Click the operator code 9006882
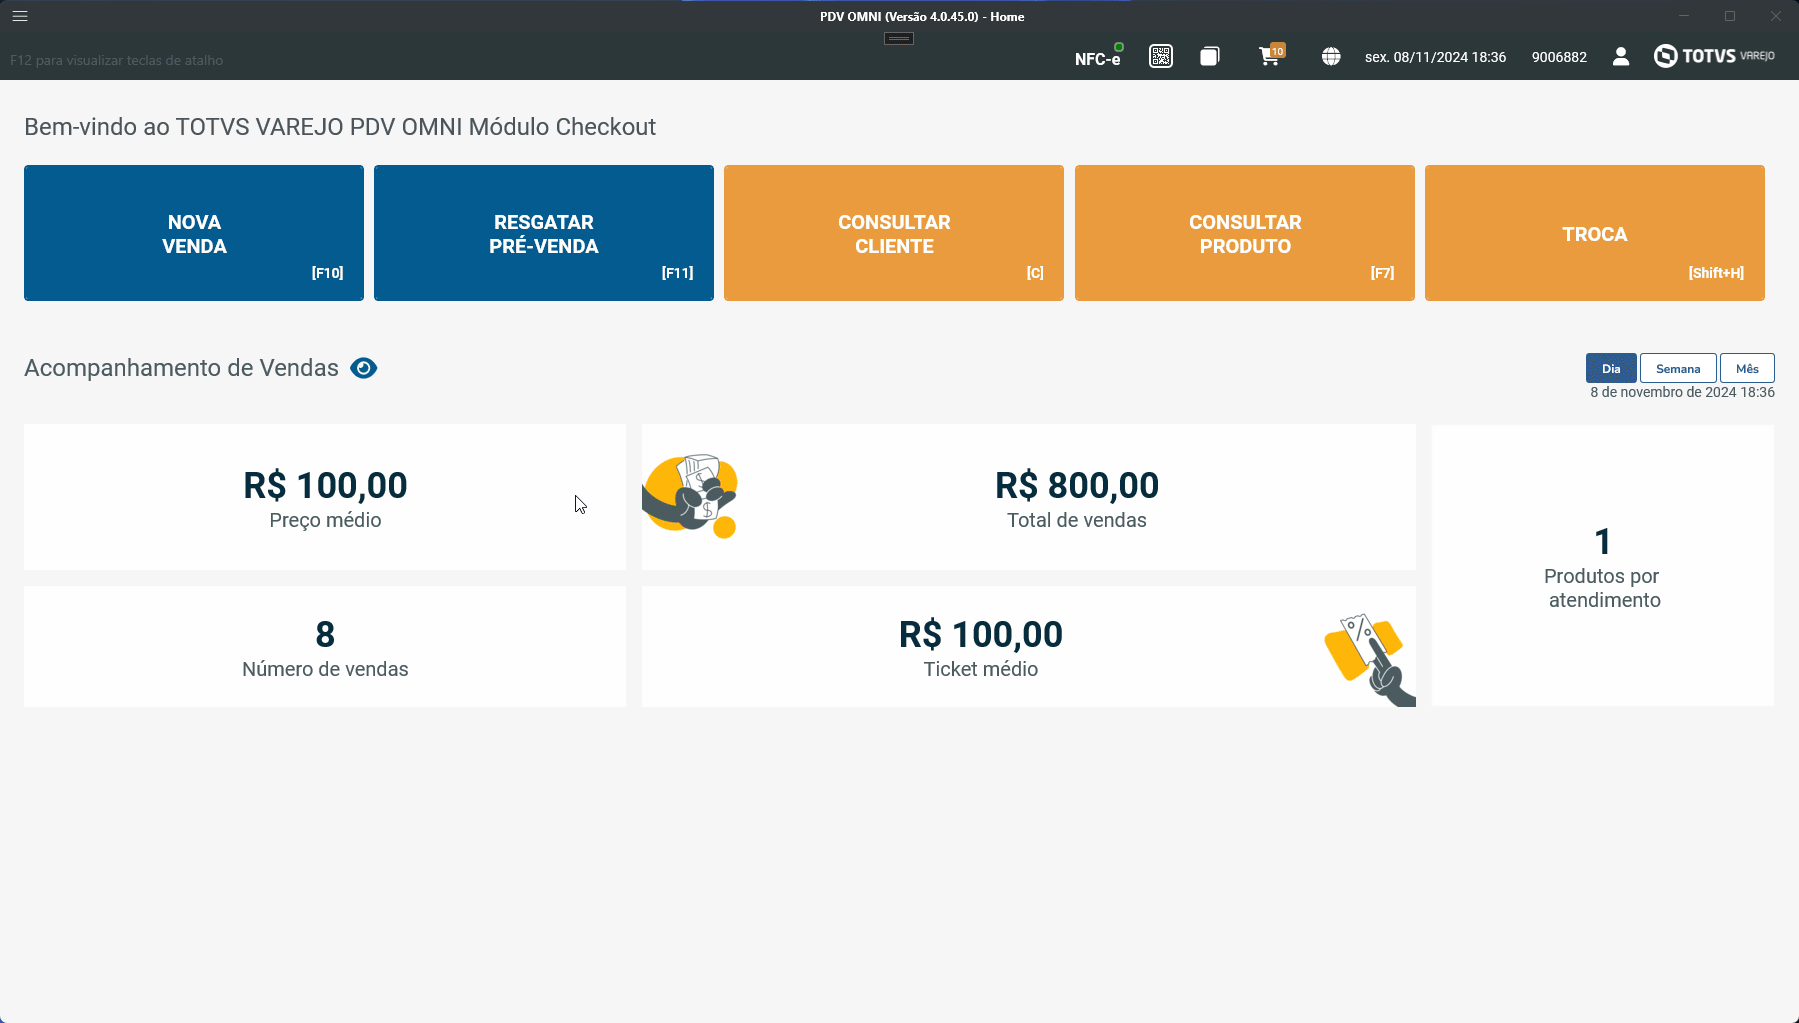The image size is (1799, 1023). (x=1559, y=57)
